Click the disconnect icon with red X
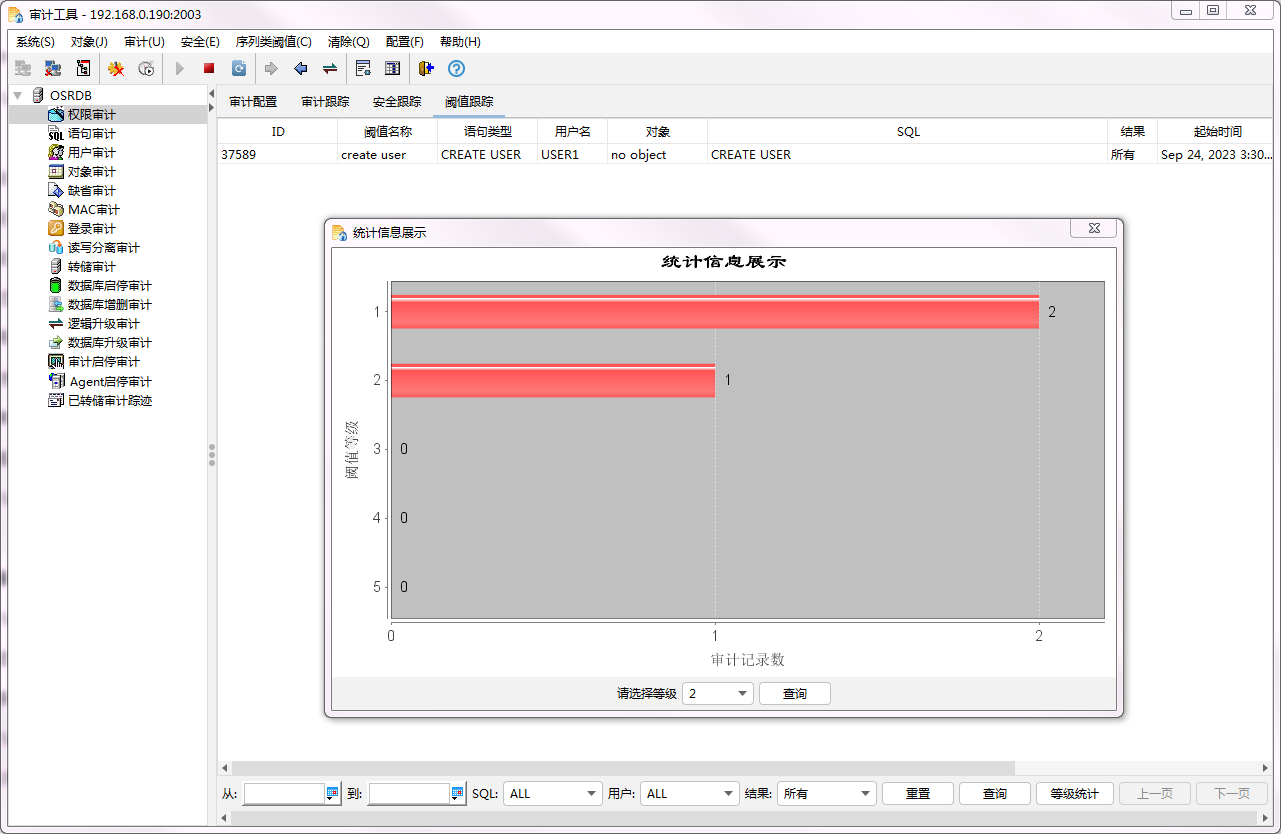 53,69
